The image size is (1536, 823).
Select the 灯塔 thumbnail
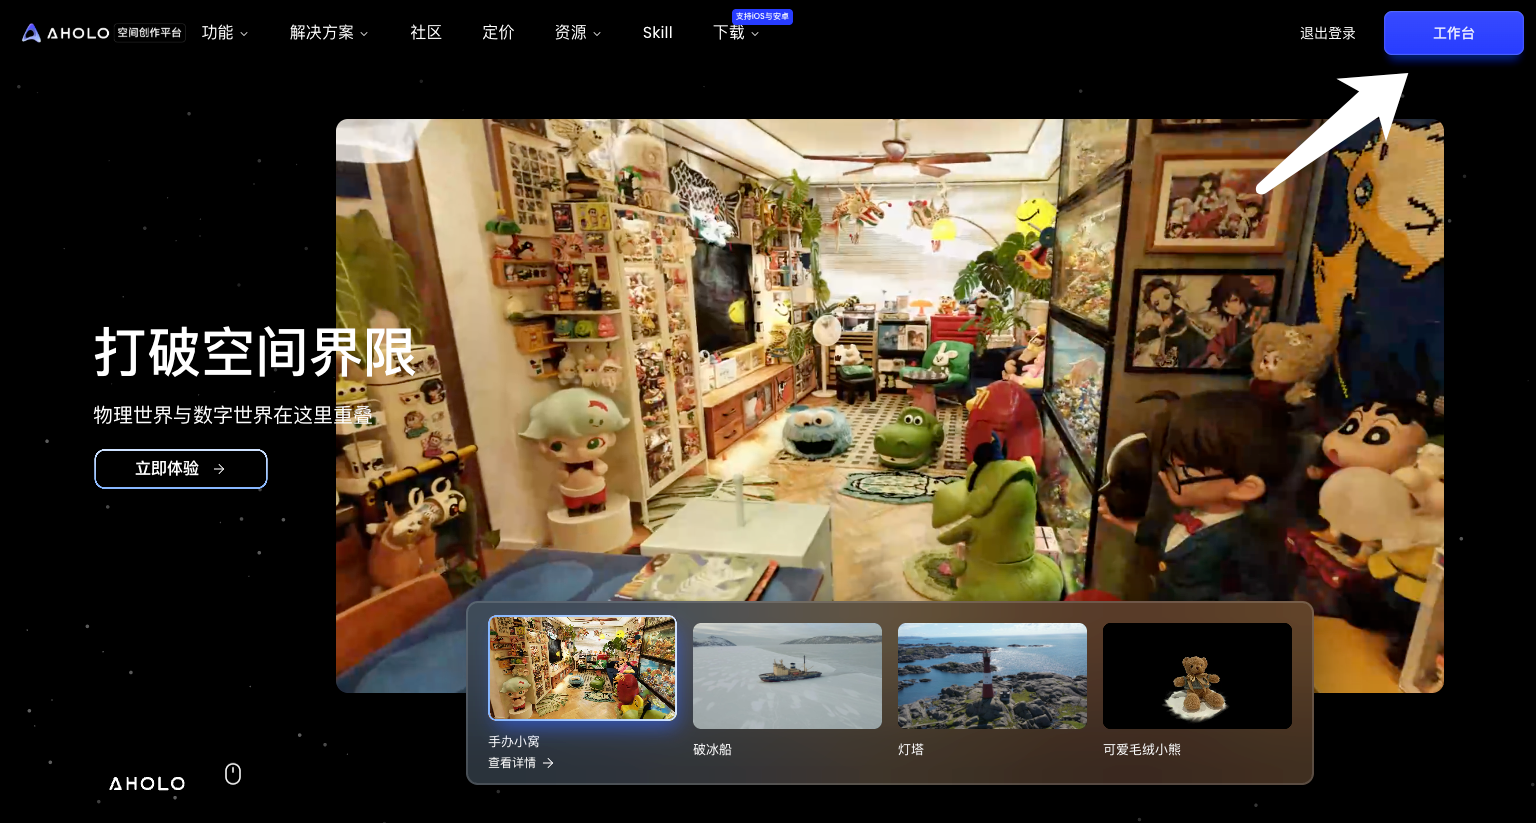[x=992, y=676]
